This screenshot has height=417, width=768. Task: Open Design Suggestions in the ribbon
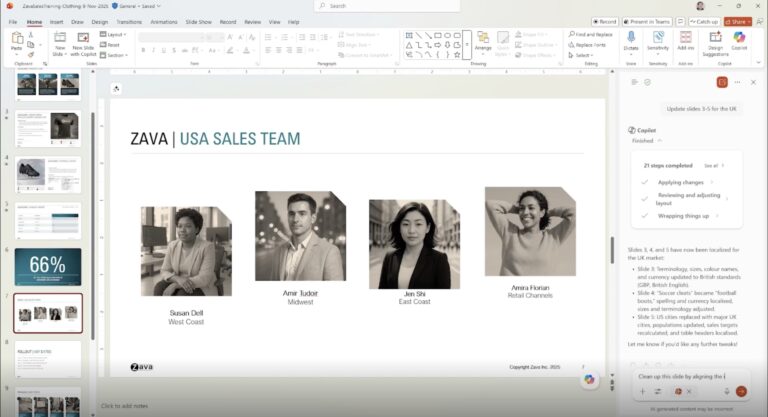coord(715,42)
